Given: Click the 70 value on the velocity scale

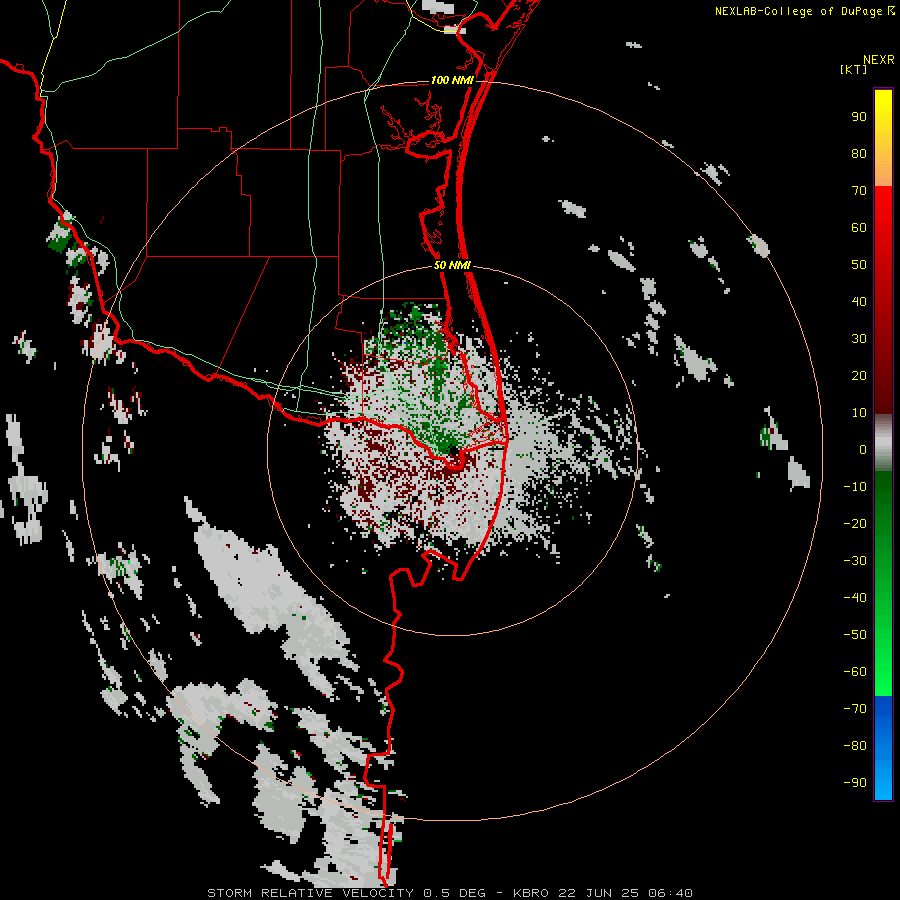Looking at the screenshot, I should 859,191.
